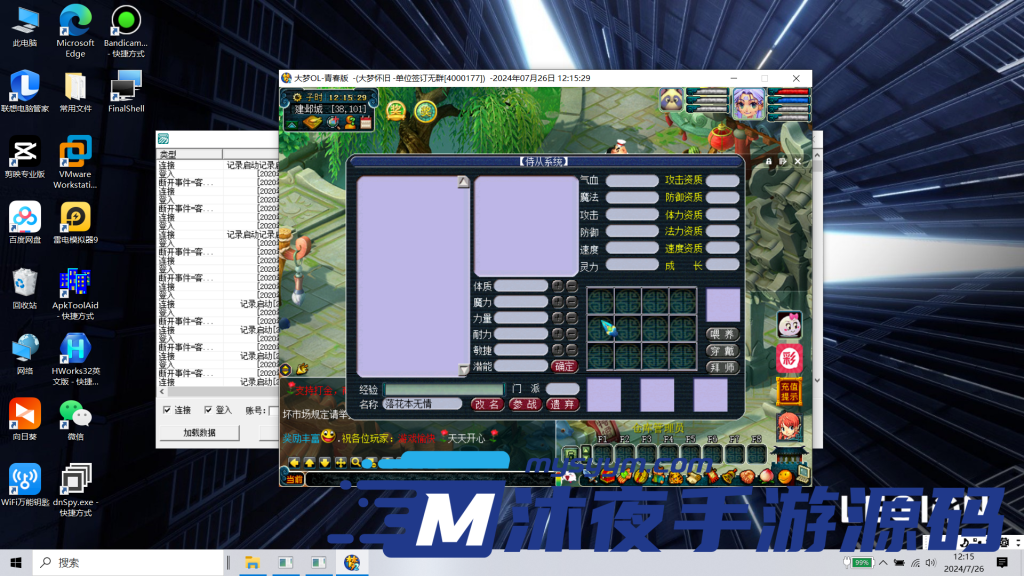Click the 充值提示 recharge notice icon

[789, 391]
